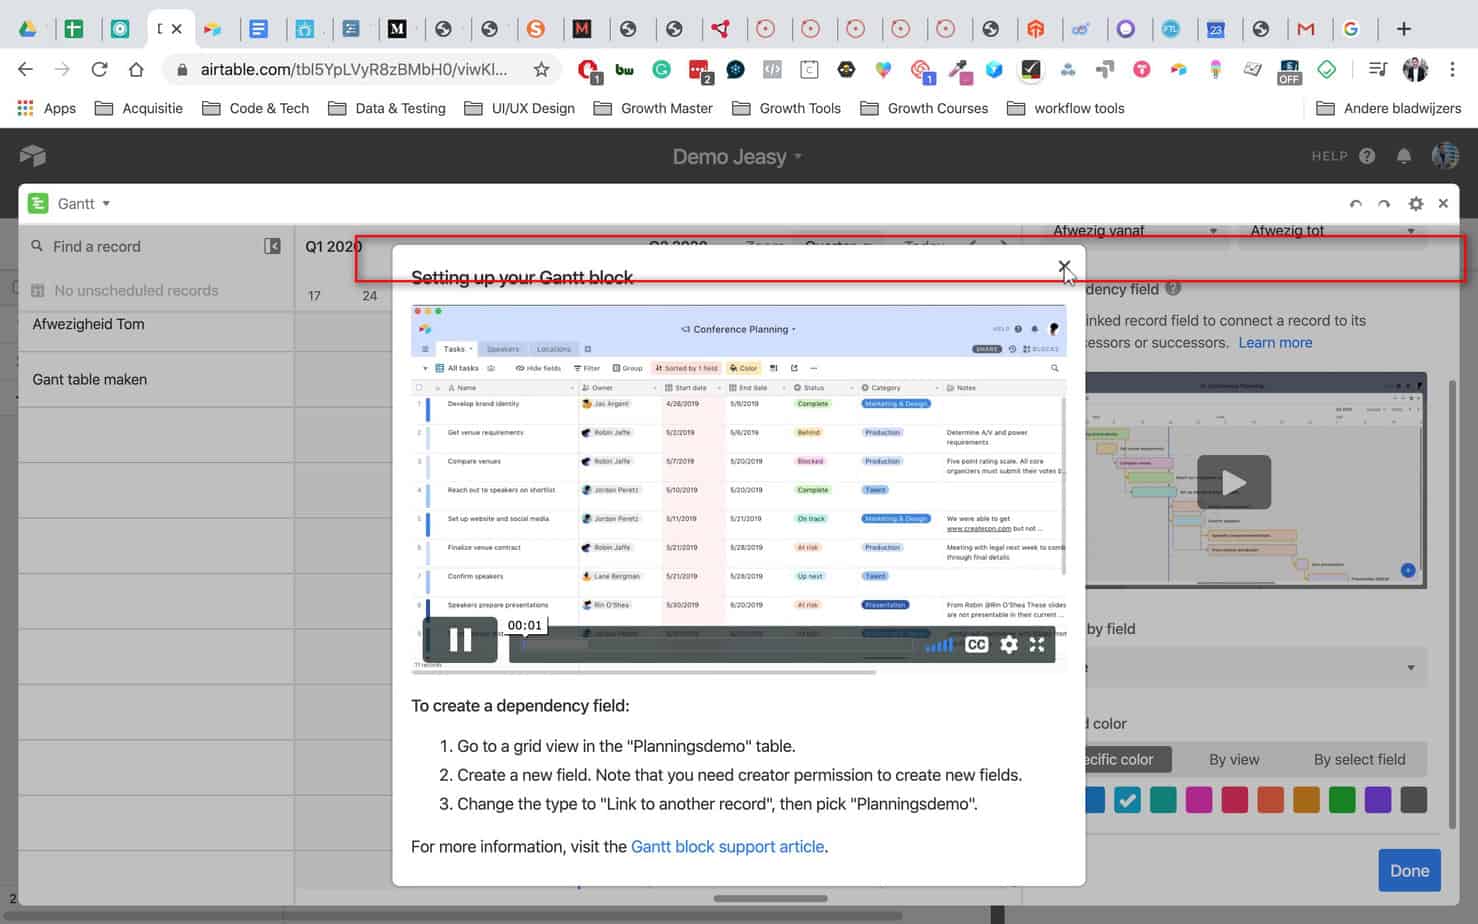Select the By view color option
The height and width of the screenshot is (924, 1478).
[1234, 759]
